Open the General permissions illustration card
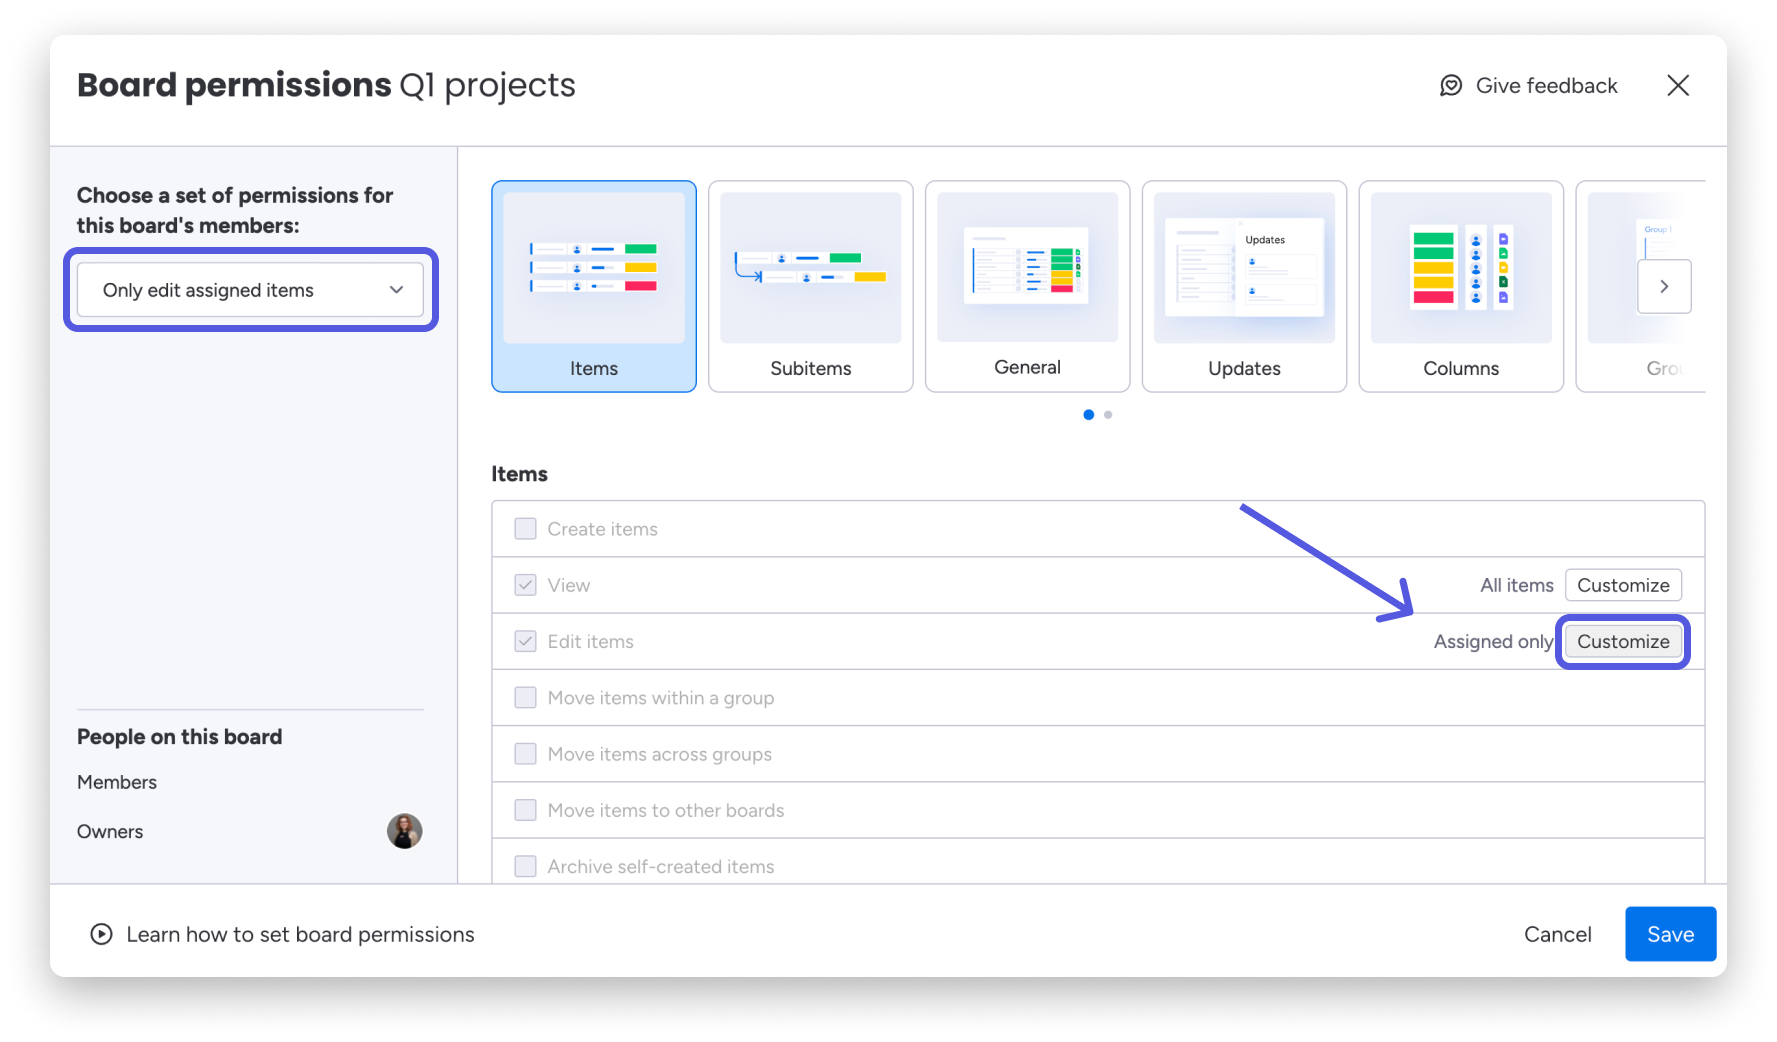The width and height of the screenshot is (1777, 1042). [1027, 286]
